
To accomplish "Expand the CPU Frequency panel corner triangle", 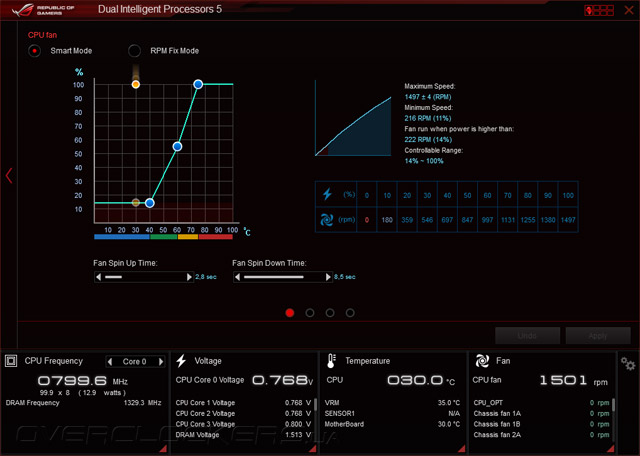I will [x=163, y=449].
